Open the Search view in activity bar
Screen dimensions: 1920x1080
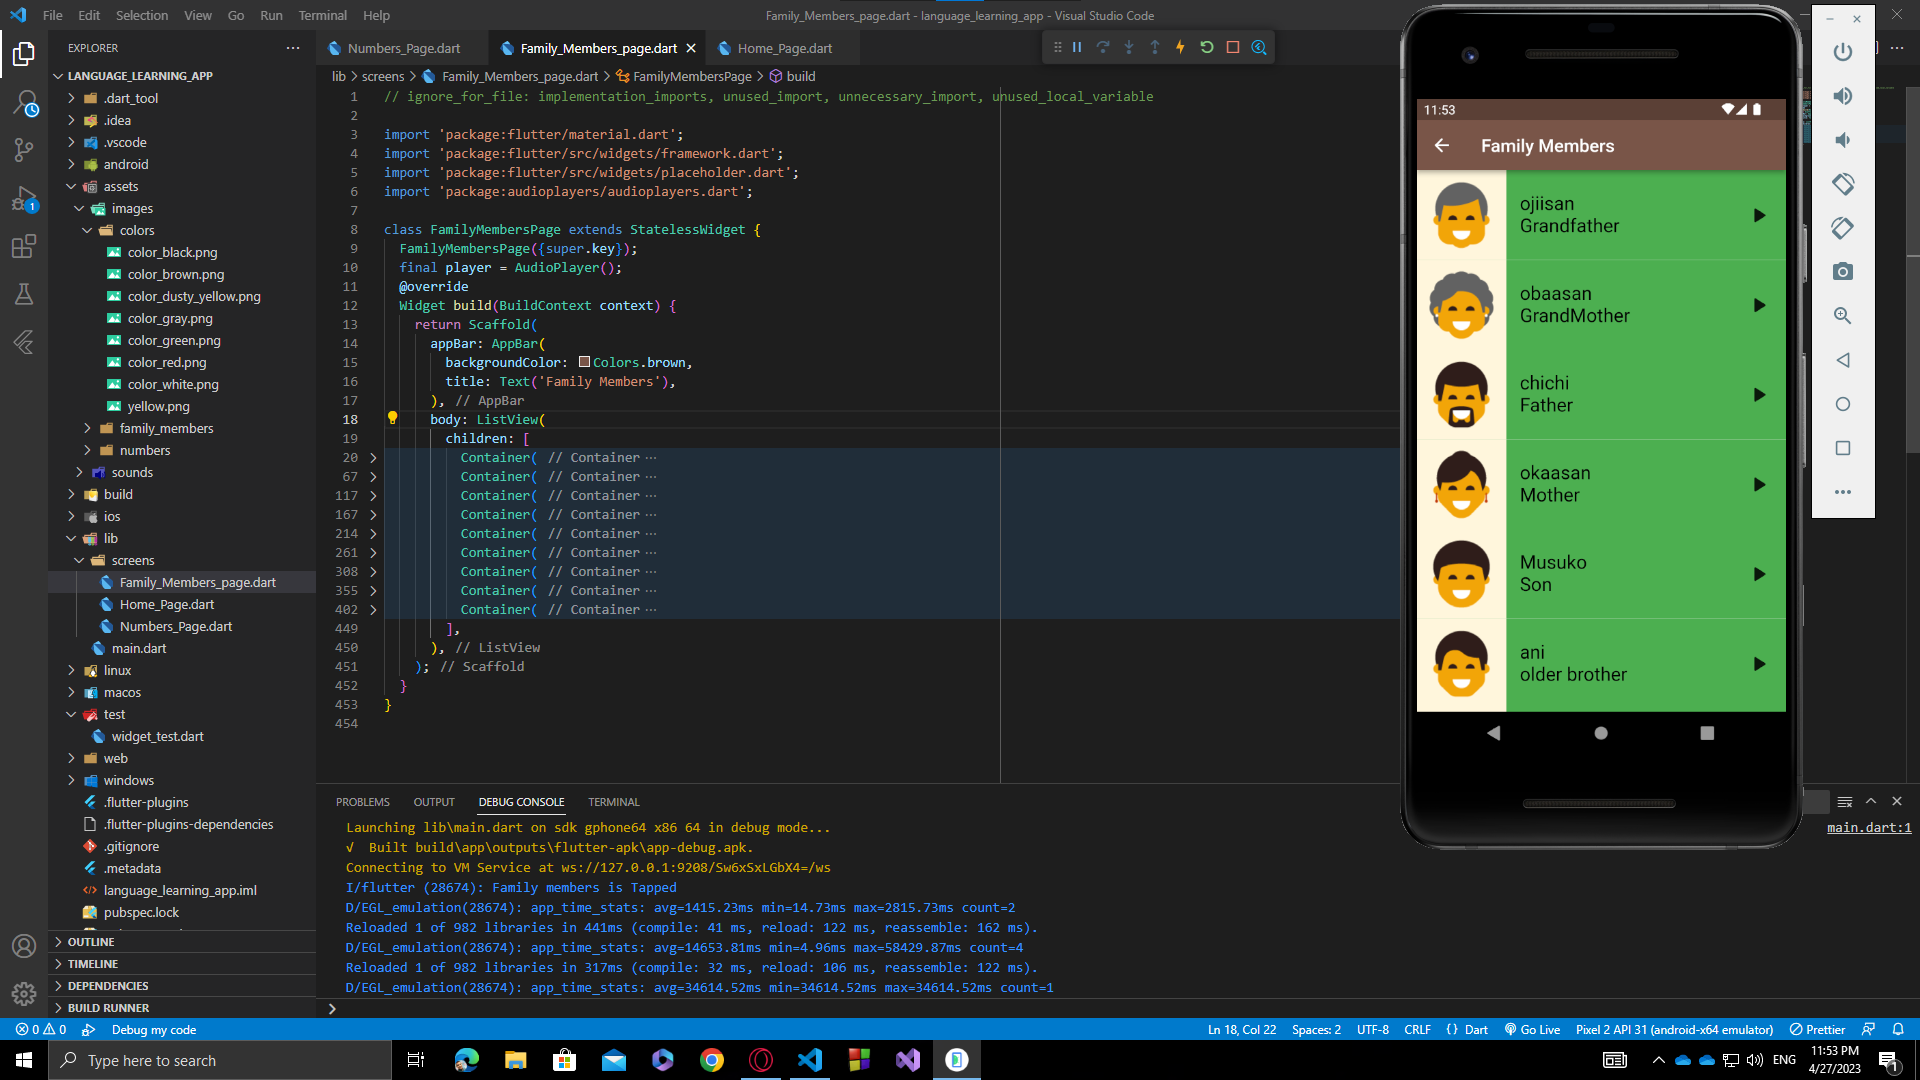pos(24,102)
